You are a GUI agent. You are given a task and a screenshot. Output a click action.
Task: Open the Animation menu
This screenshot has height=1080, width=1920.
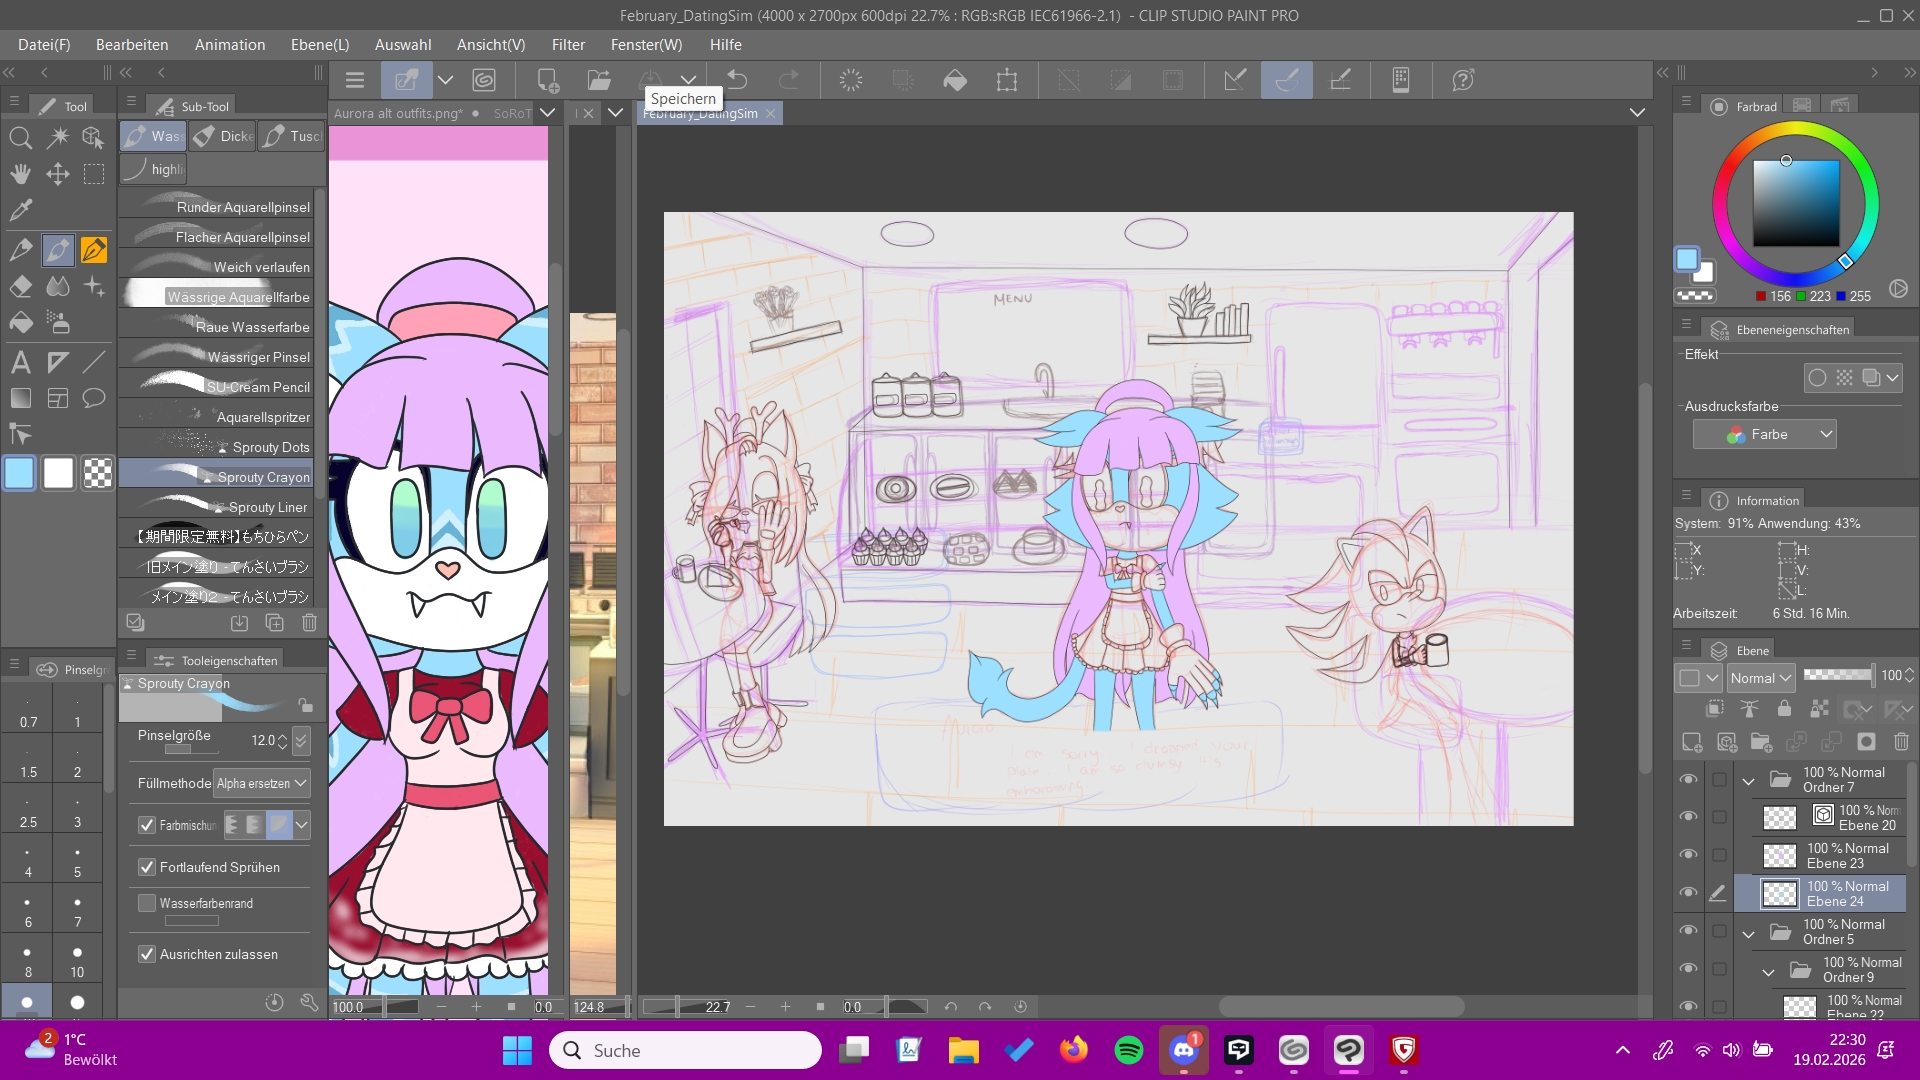(229, 45)
